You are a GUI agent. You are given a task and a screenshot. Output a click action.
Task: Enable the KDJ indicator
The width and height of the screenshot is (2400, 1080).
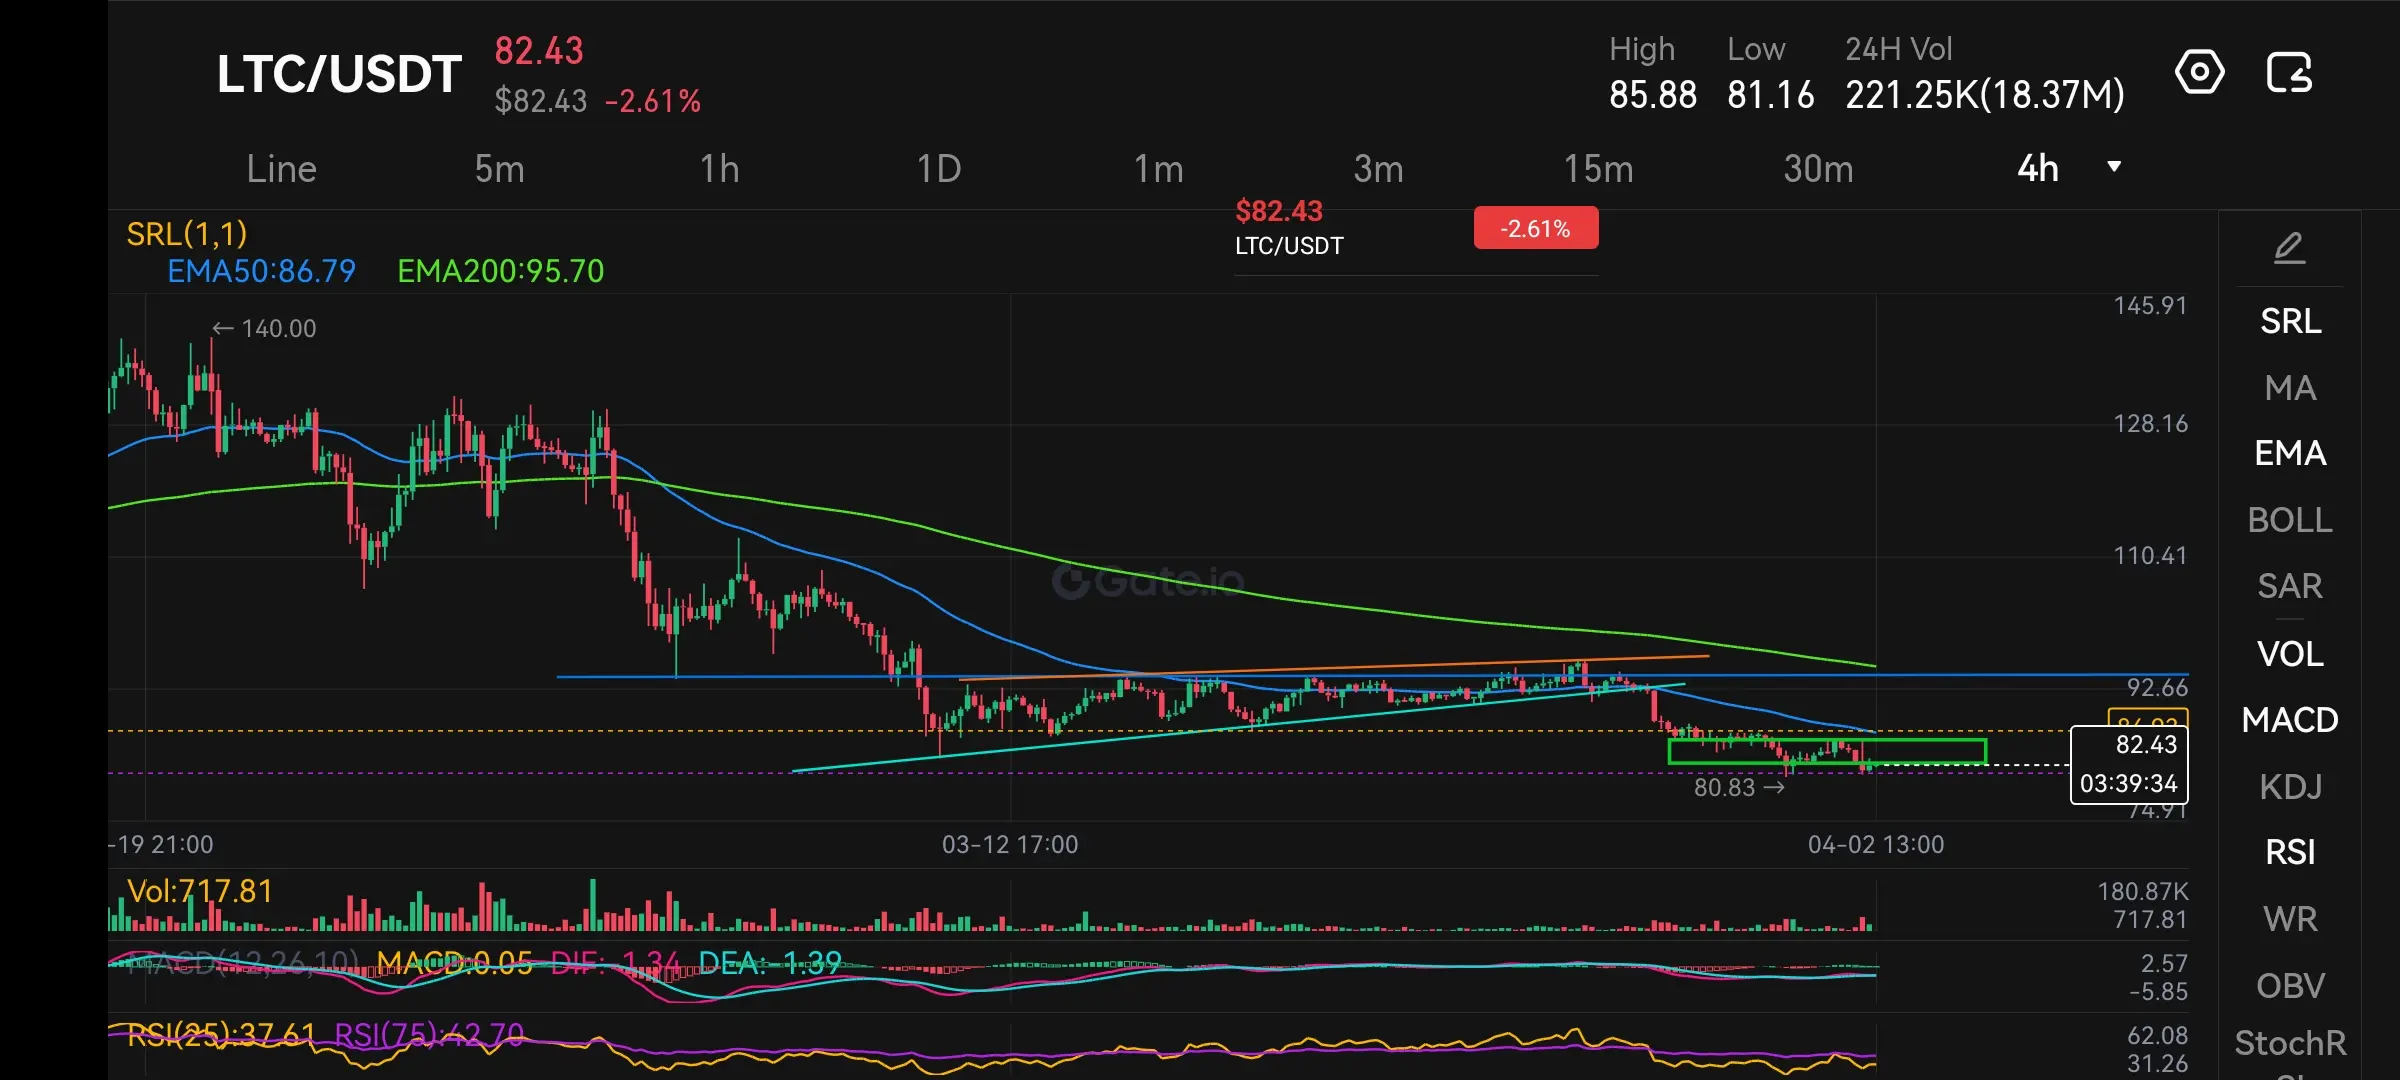(x=2289, y=787)
